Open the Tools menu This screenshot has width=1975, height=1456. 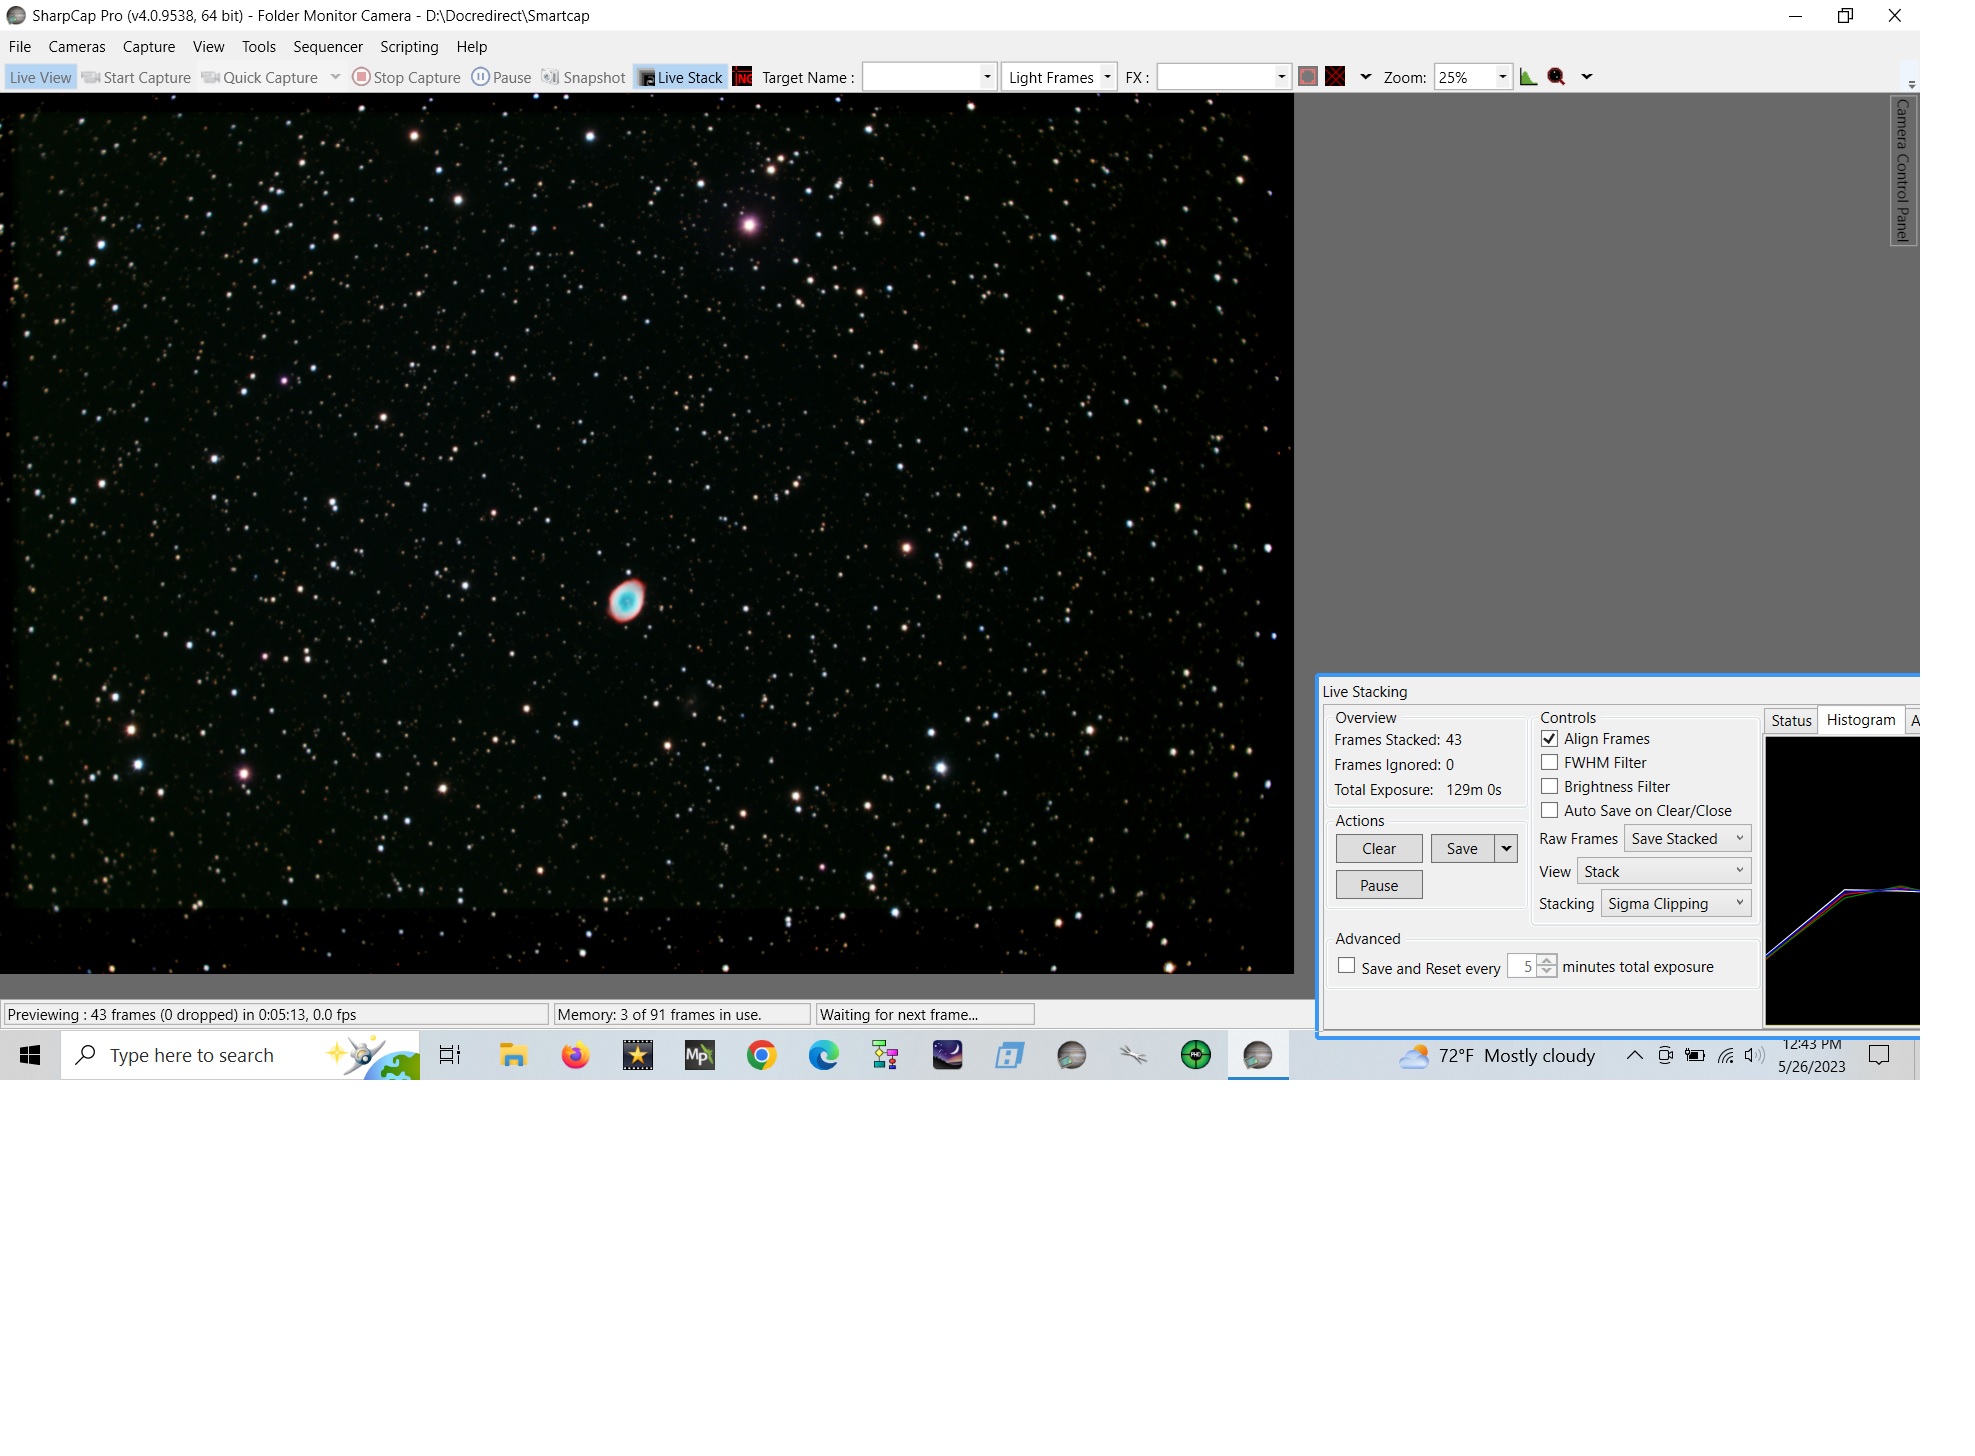[258, 46]
